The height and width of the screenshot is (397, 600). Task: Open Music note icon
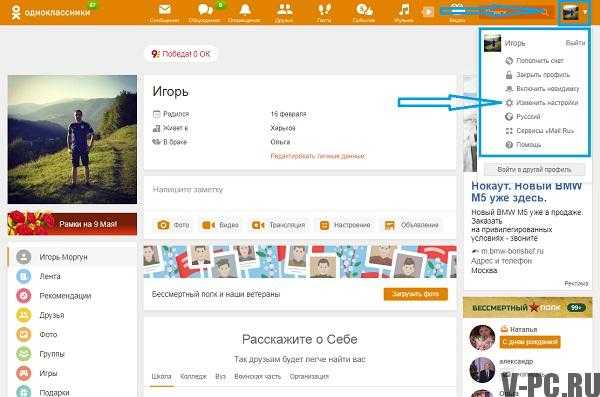pos(404,9)
